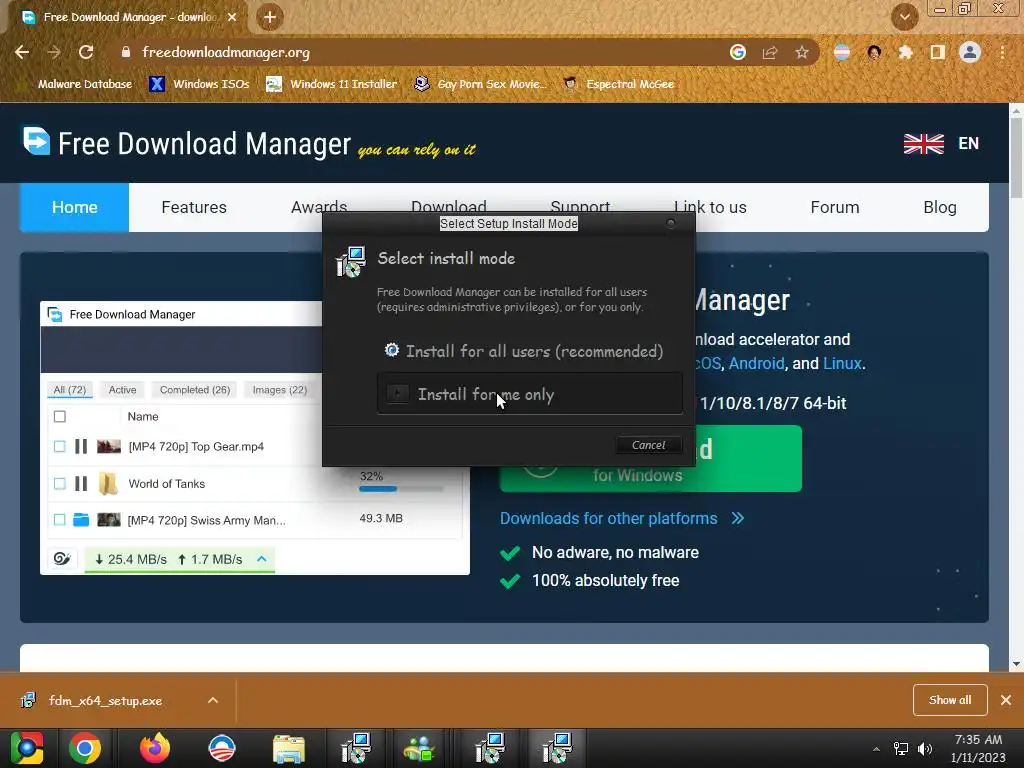1024x768 pixels.
Task: Click pause icon for Top Gear.mp4
Action: click(x=81, y=447)
